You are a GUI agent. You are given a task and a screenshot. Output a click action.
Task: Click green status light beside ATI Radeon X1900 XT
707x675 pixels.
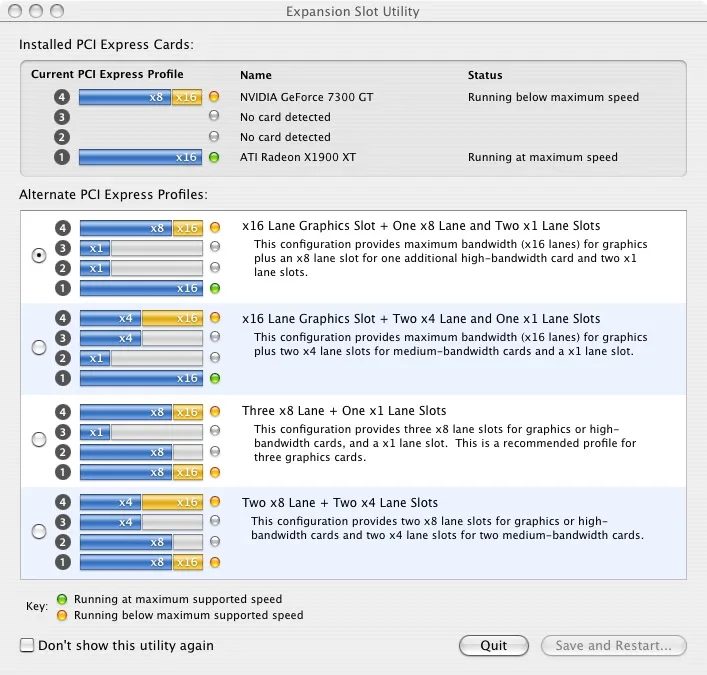coord(214,157)
